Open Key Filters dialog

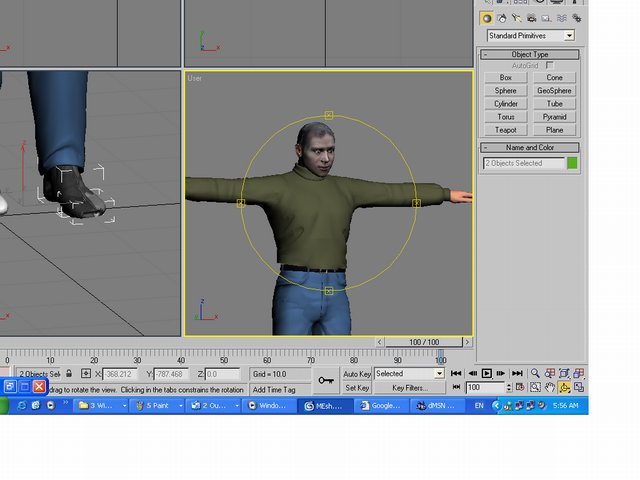click(x=410, y=387)
